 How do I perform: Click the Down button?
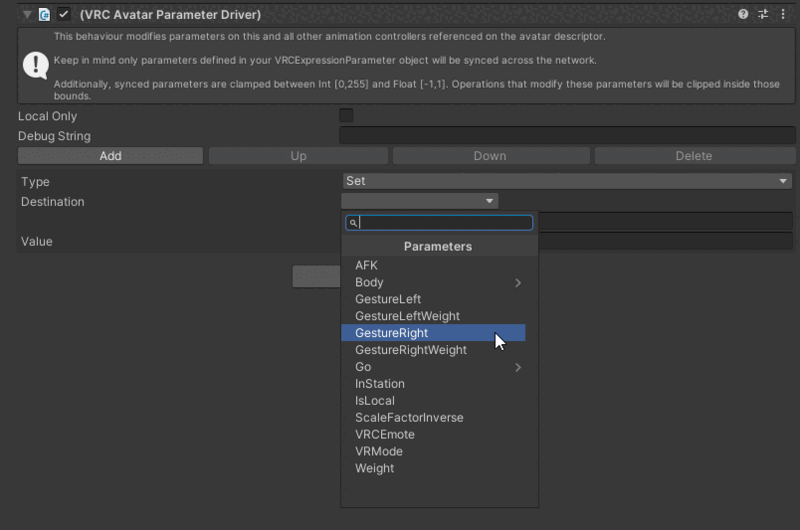click(x=490, y=156)
